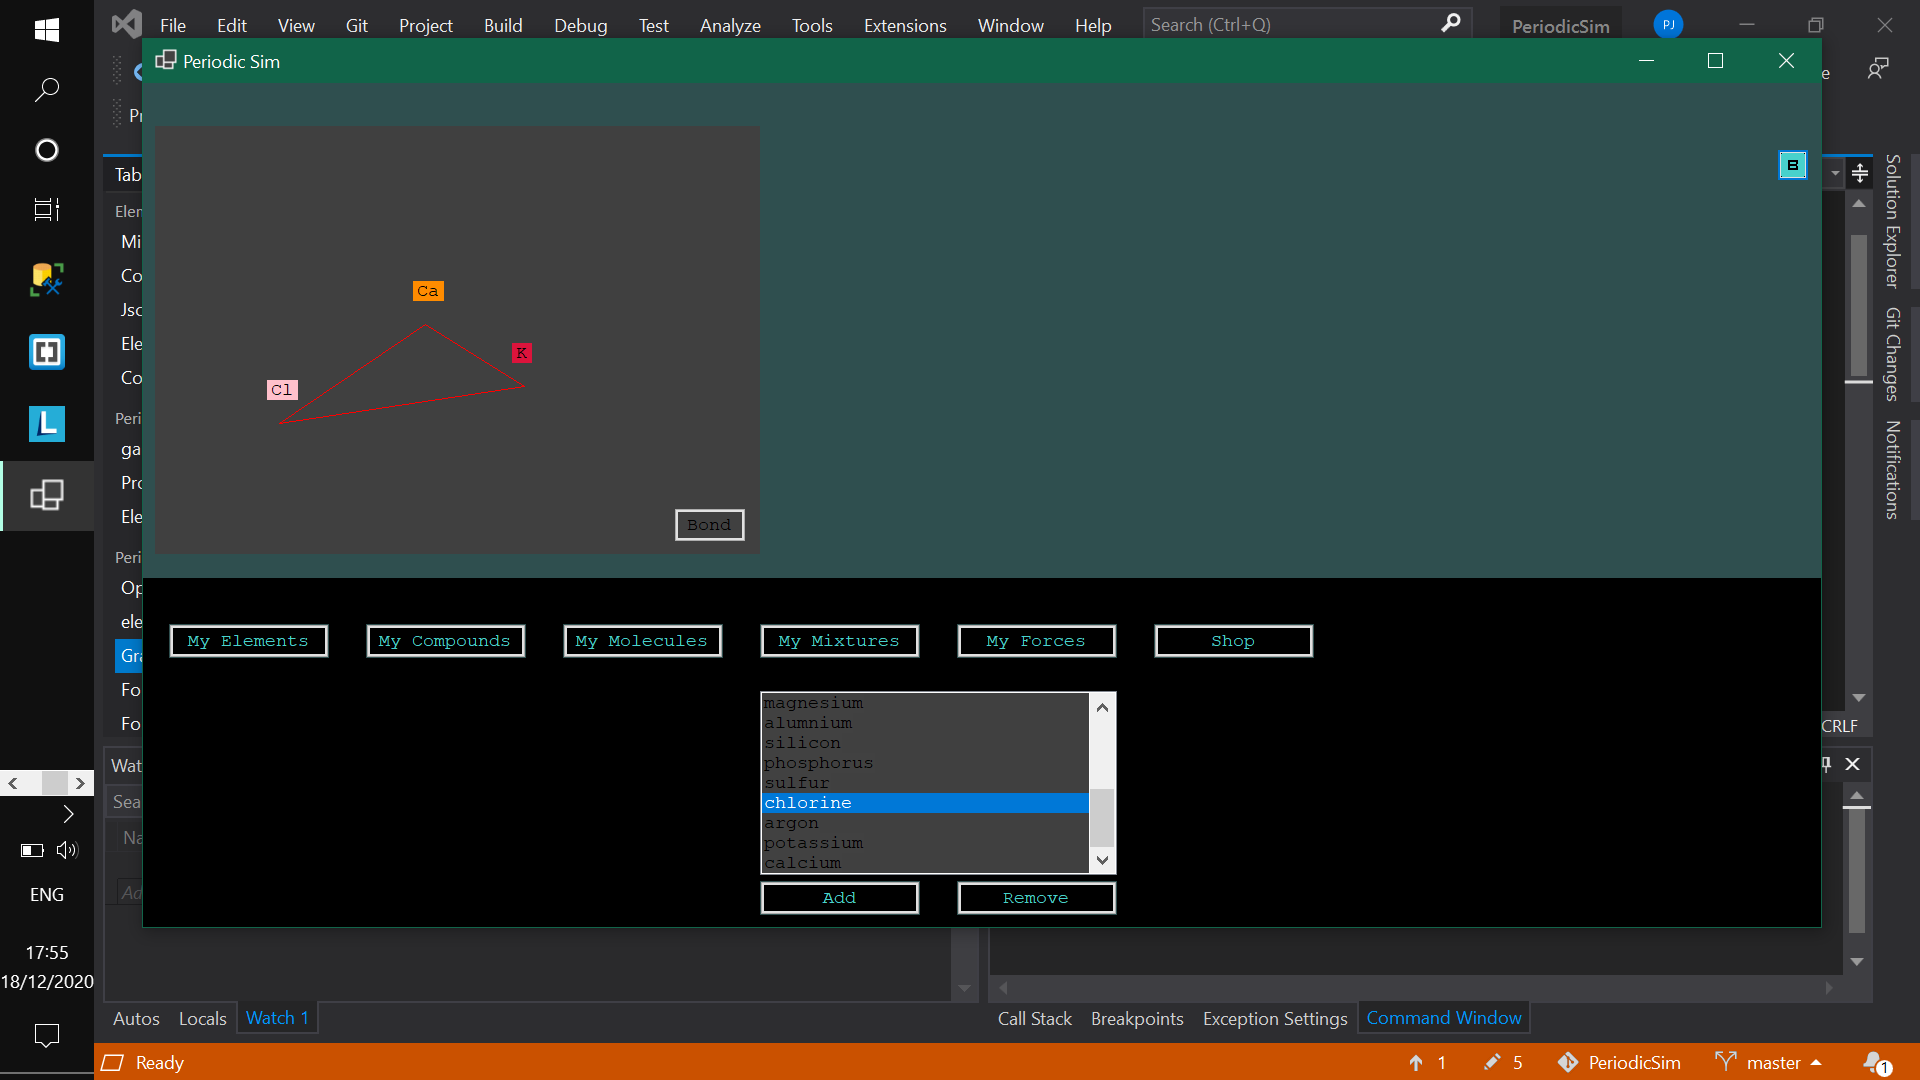Expand the master branch selector

(1772, 1062)
